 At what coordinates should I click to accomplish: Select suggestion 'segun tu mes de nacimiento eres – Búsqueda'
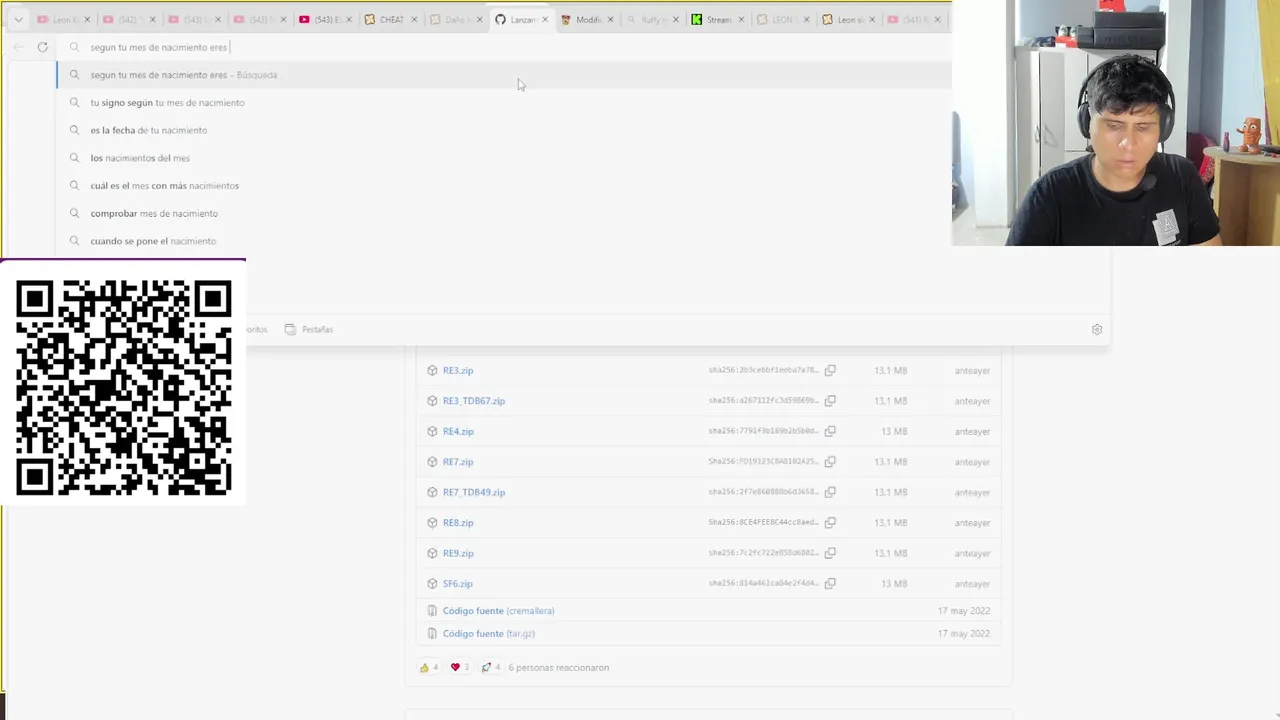click(x=504, y=75)
